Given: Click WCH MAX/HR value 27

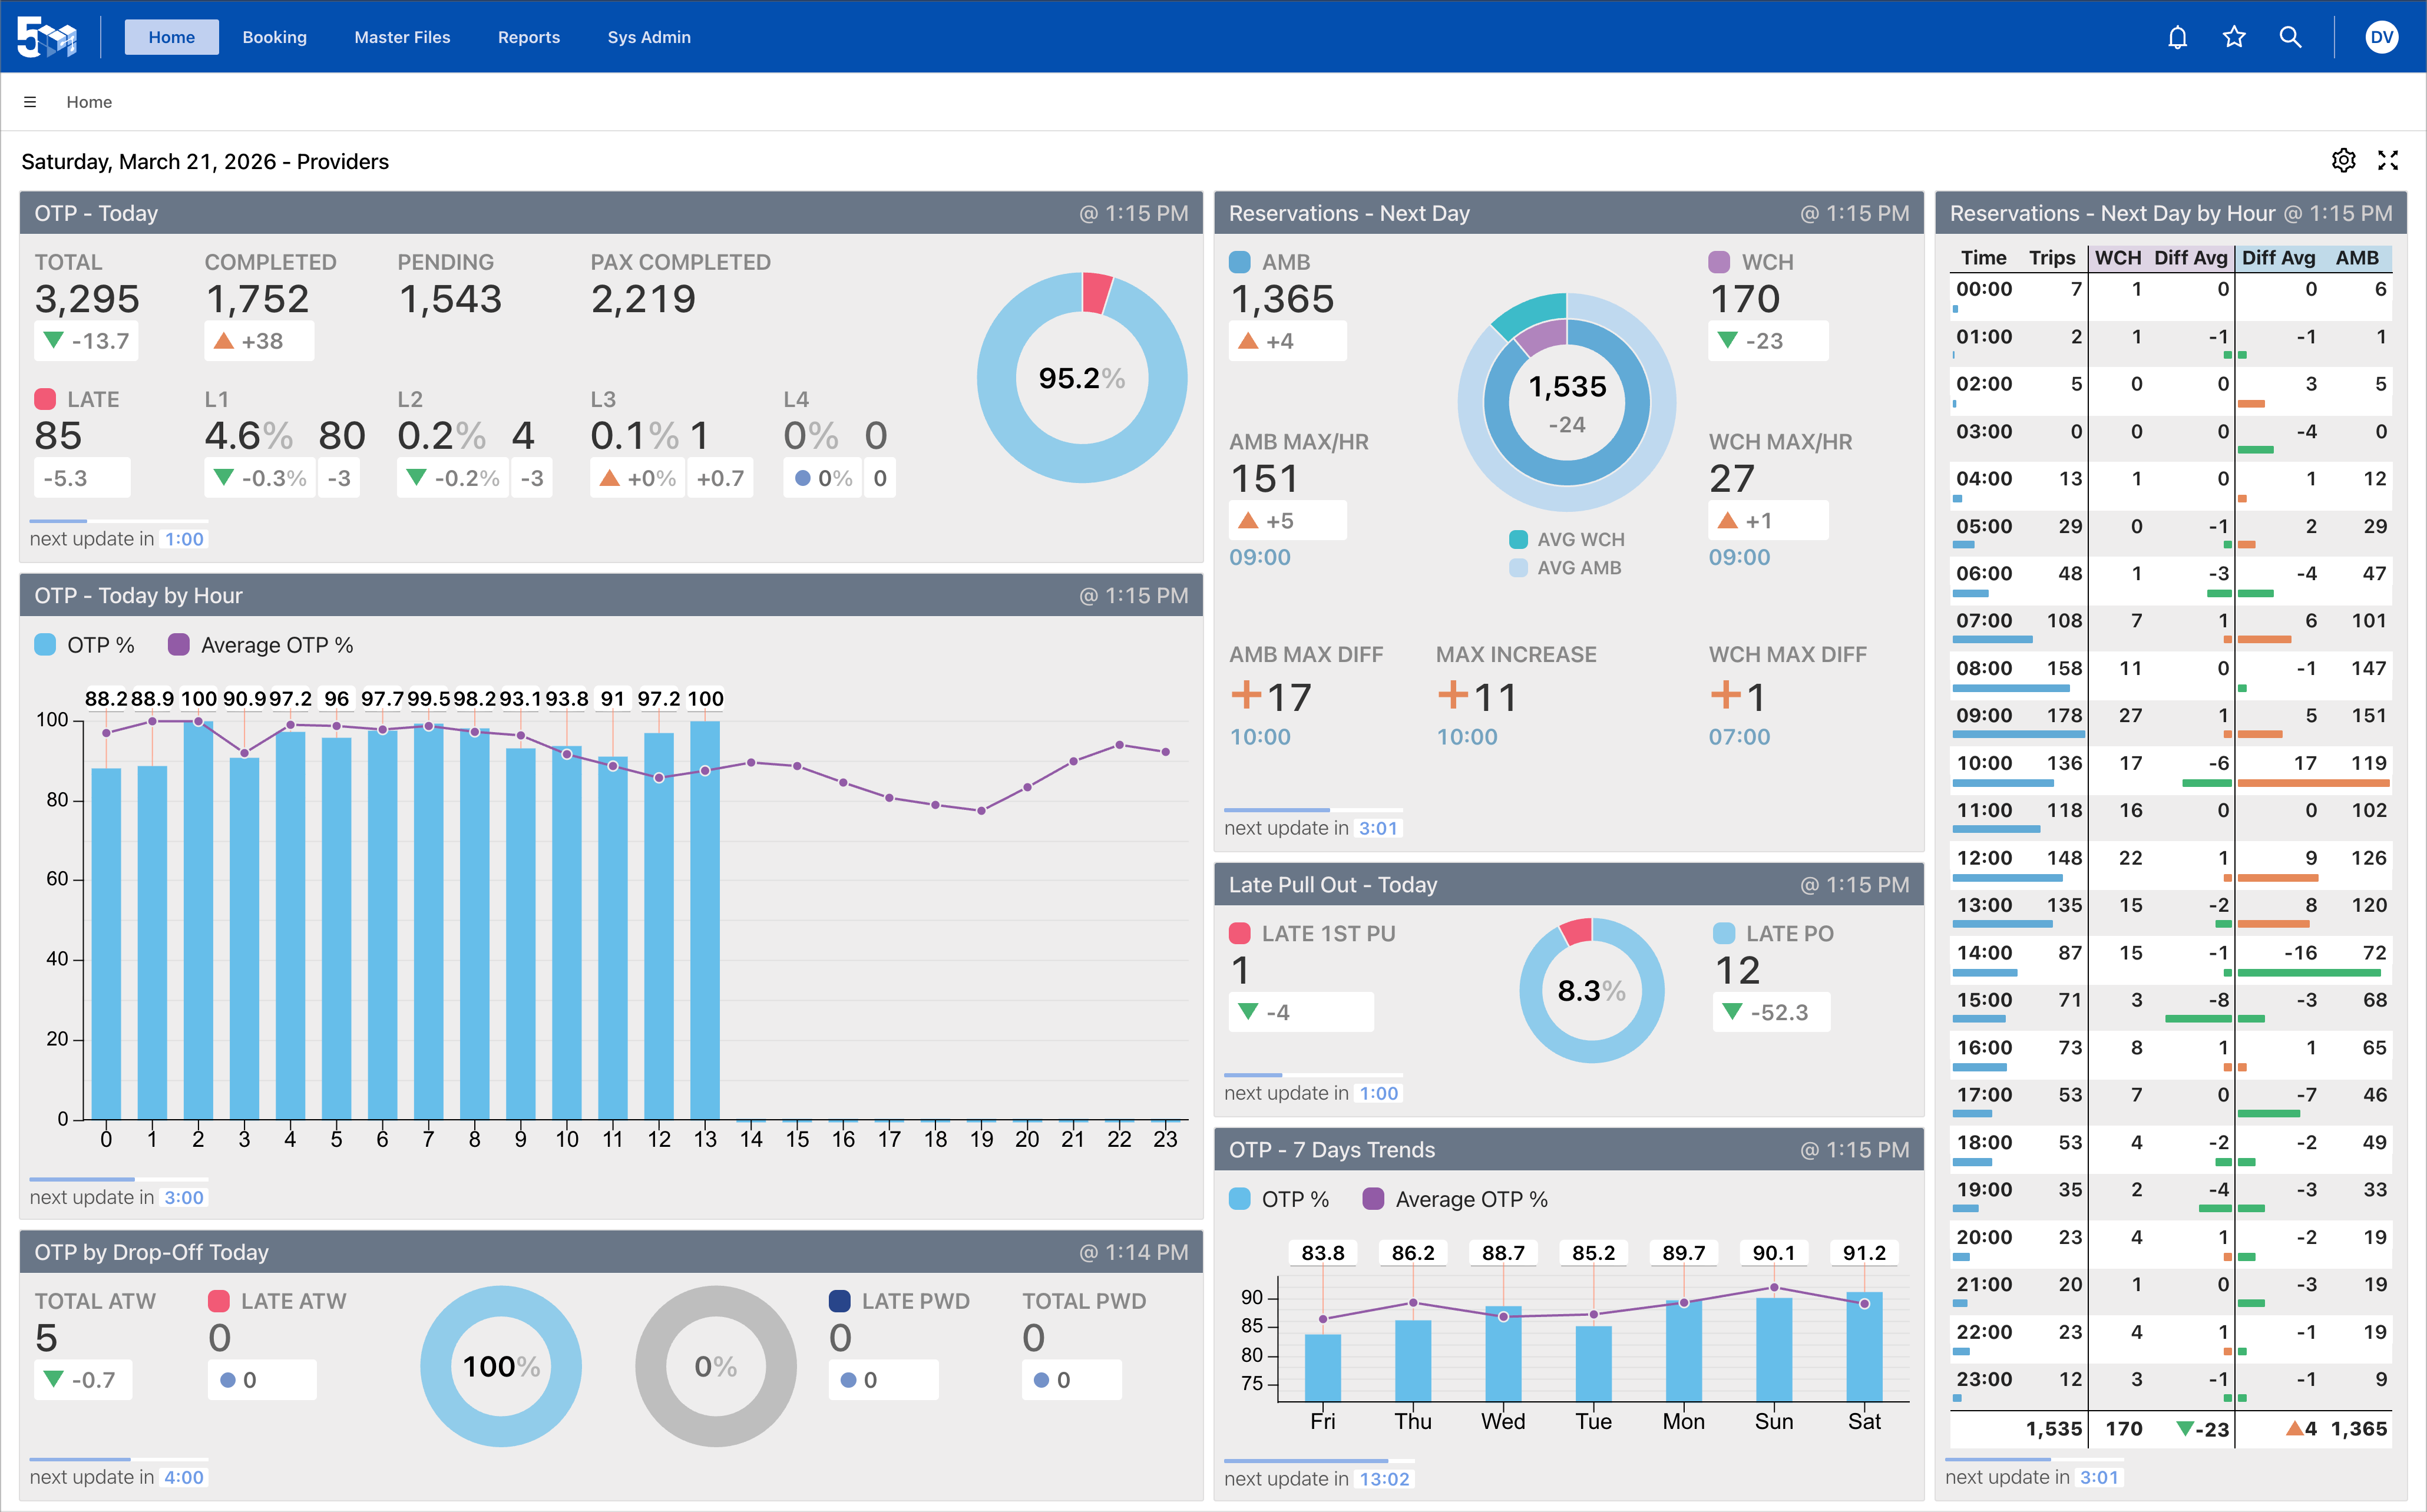Looking at the screenshot, I should pyautogui.click(x=1732, y=479).
